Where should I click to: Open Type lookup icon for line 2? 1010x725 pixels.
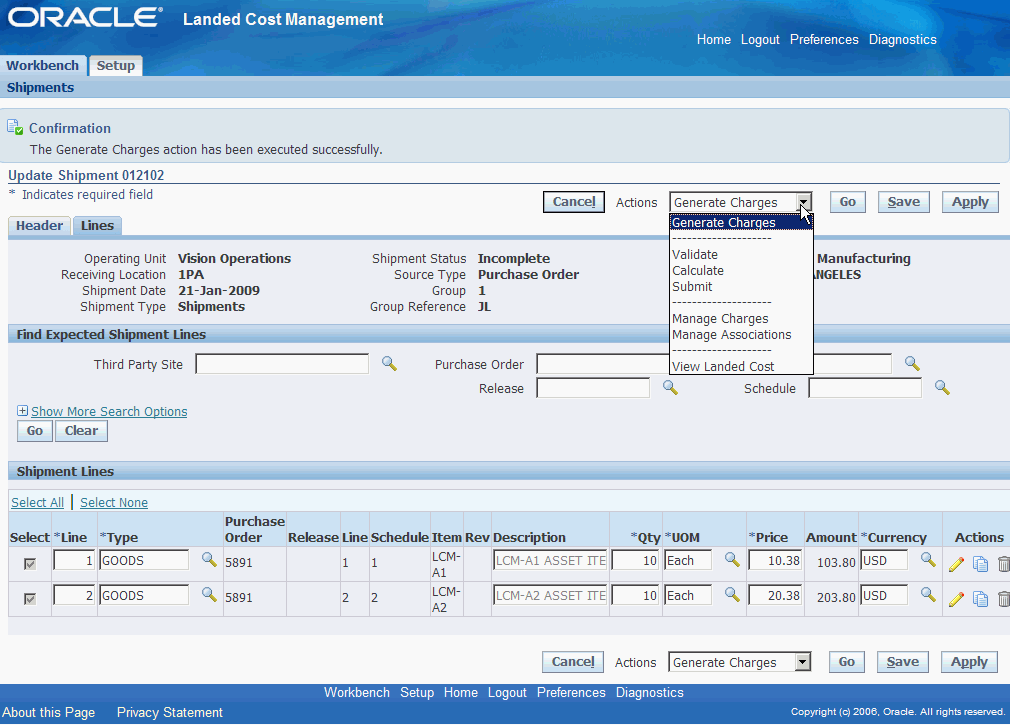(x=209, y=594)
